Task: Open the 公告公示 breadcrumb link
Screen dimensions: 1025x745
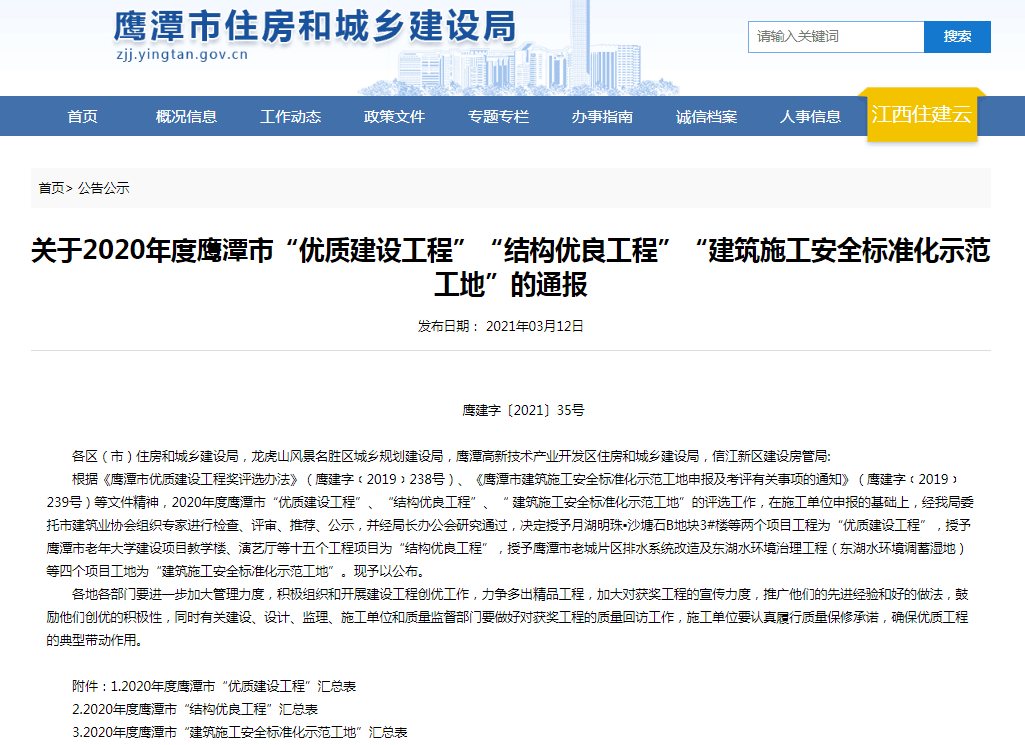Action: click(x=103, y=188)
